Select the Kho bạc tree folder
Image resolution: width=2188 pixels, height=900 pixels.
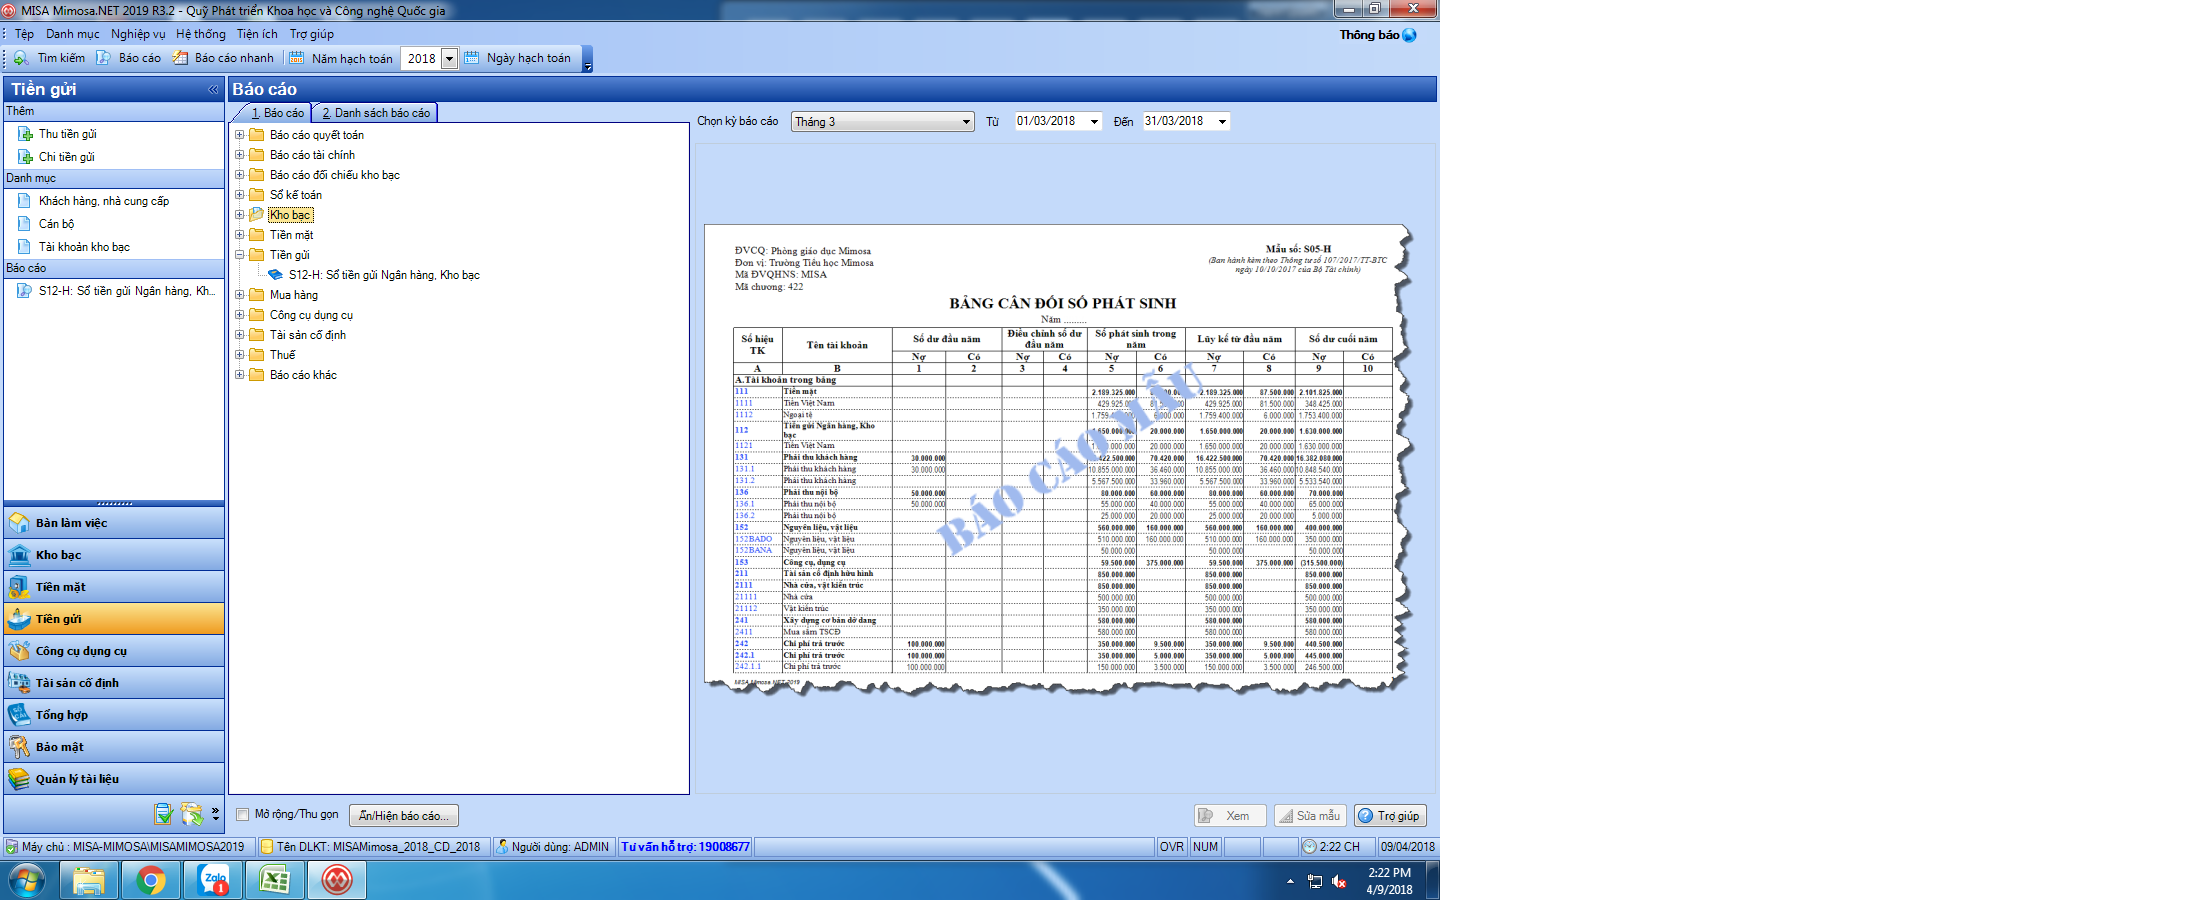tap(290, 215)
